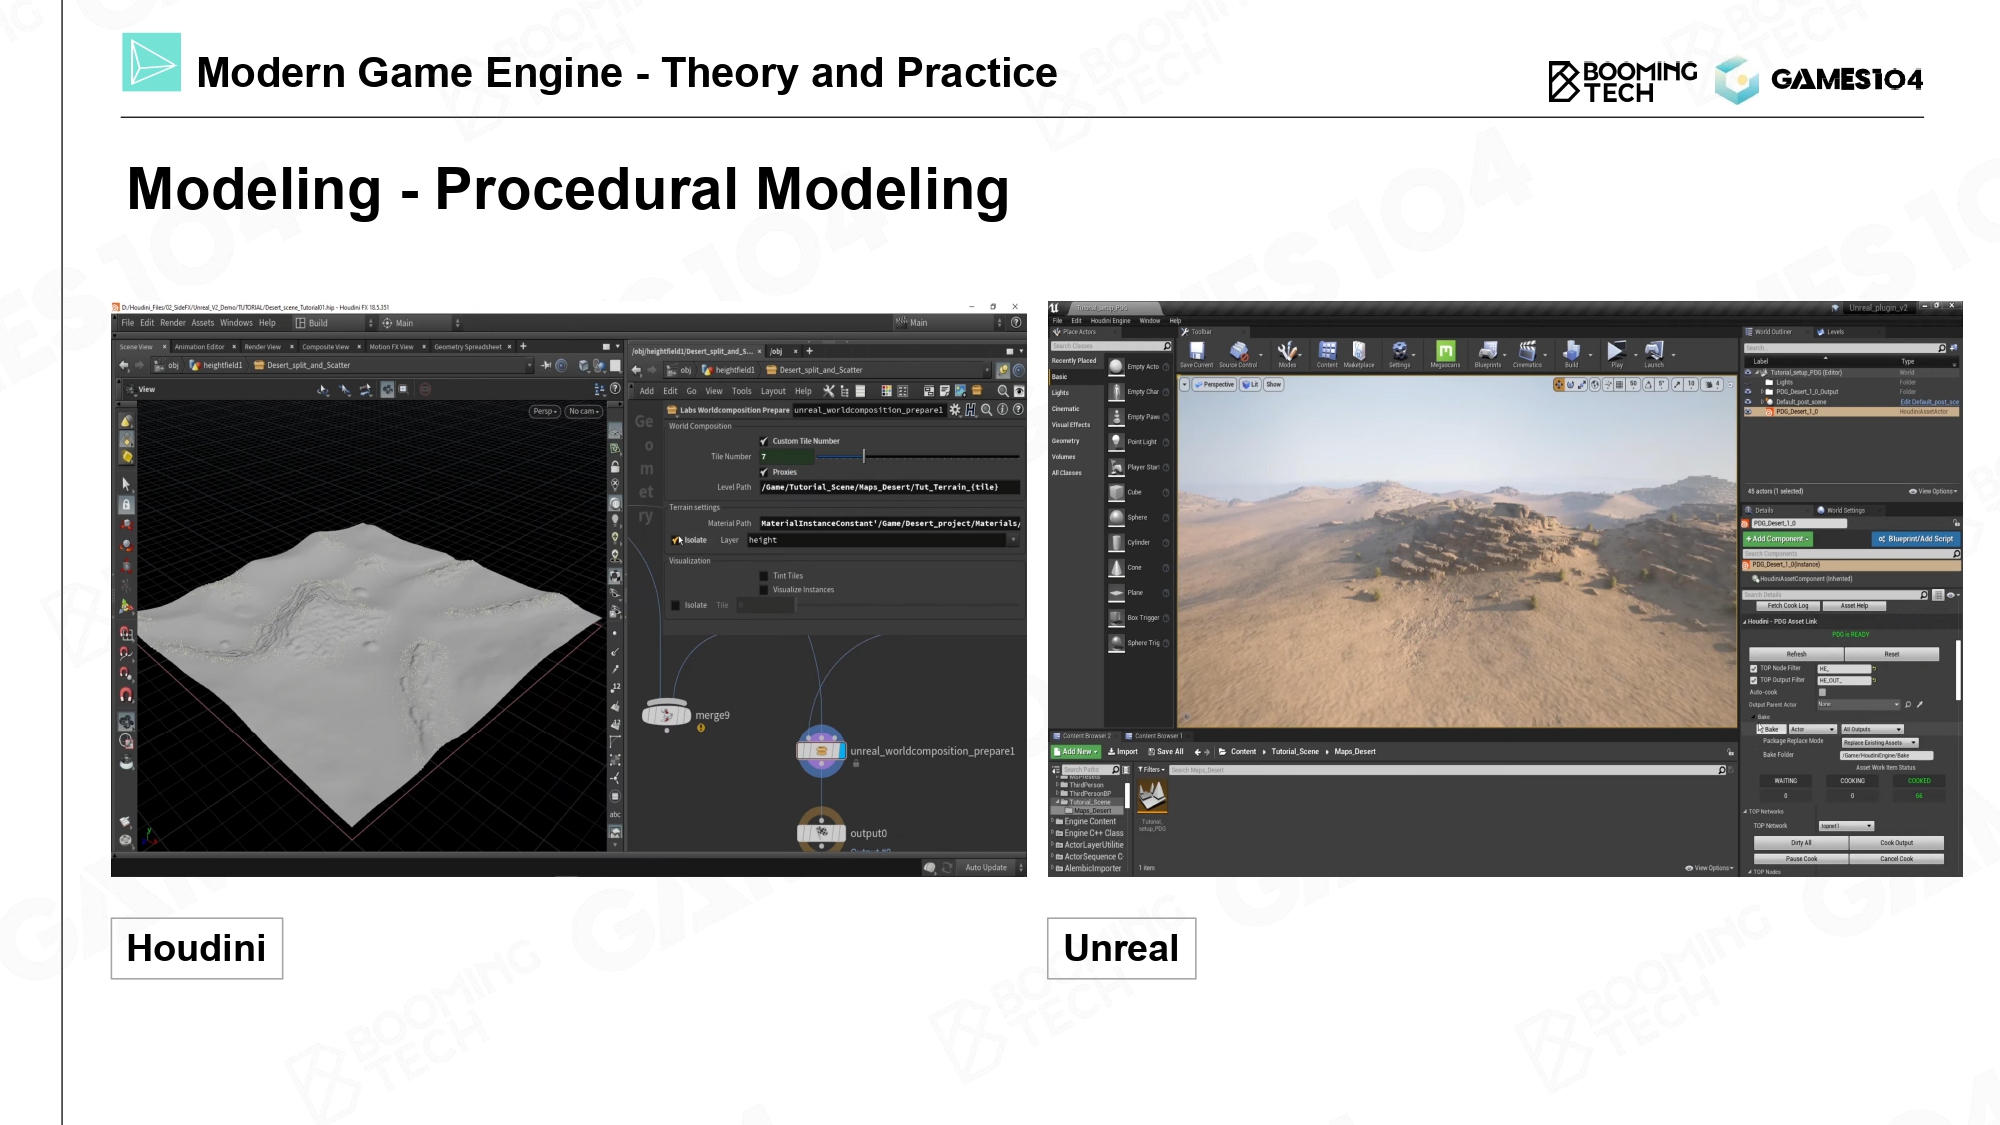Select PDG_Desert_1_0 row in World Outliner
Viewport: 2000px width, 1125px height.
tap(1852, 412)
